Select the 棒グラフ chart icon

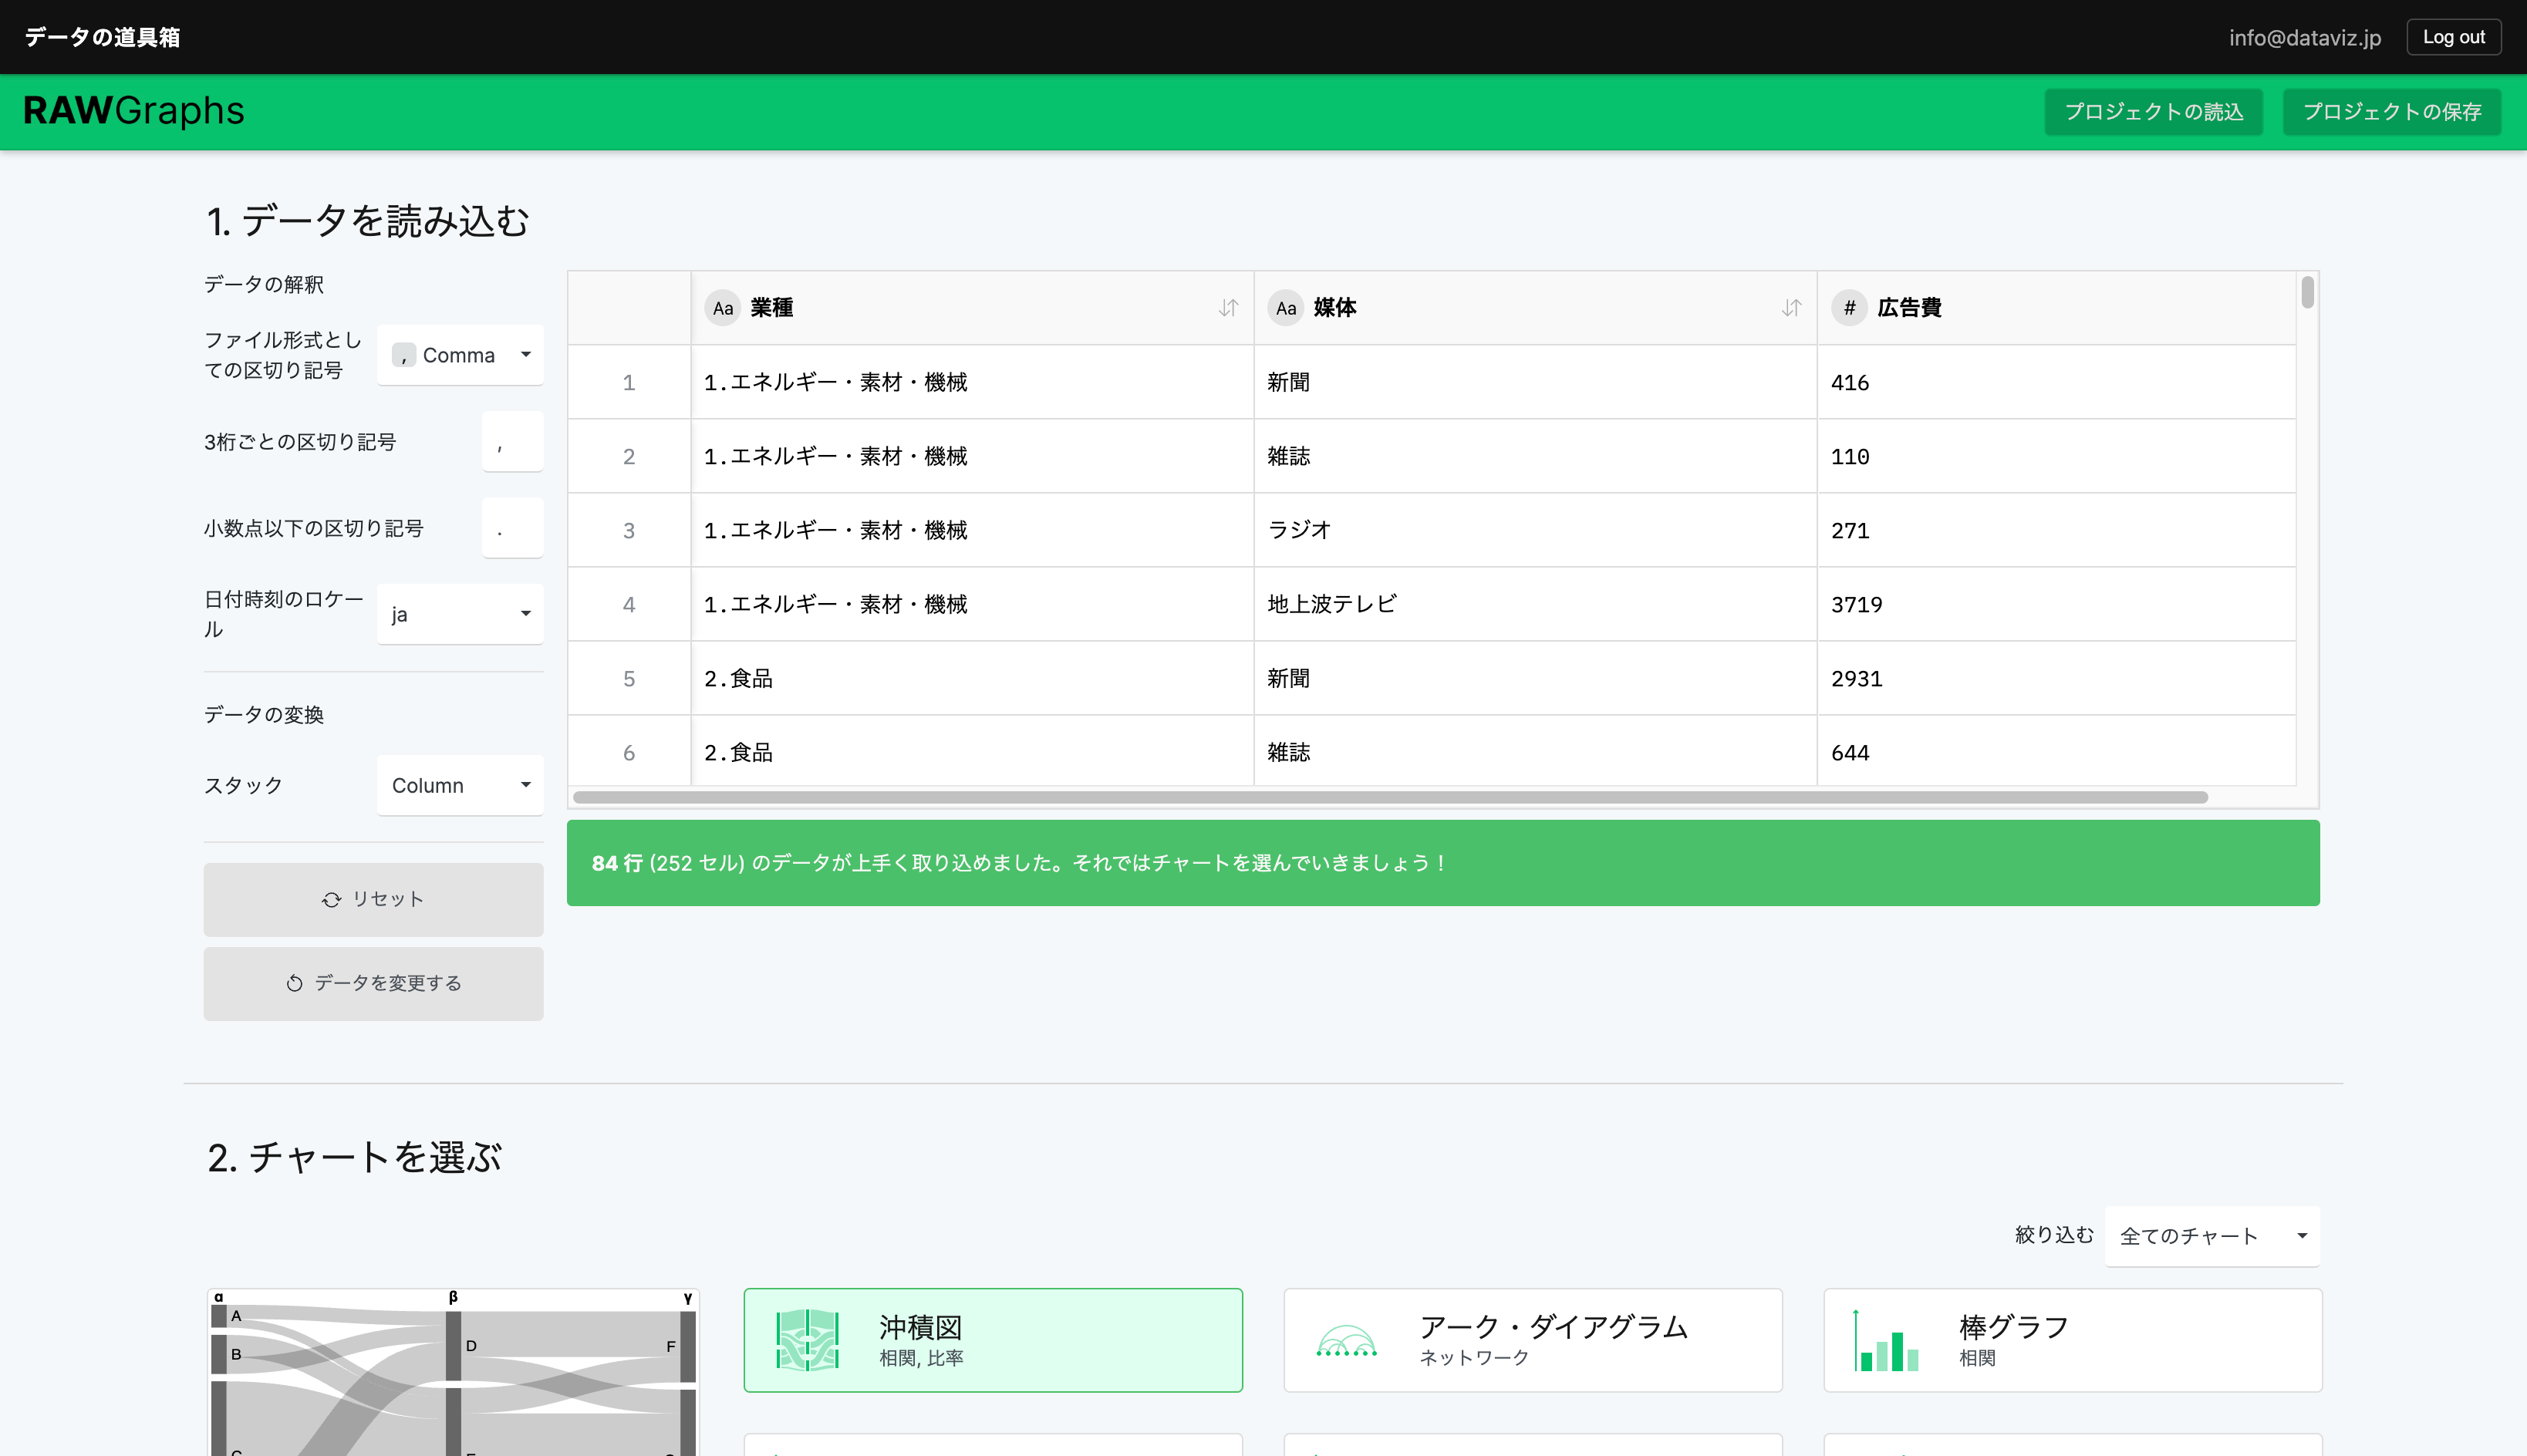[x=1885, y=1340]
